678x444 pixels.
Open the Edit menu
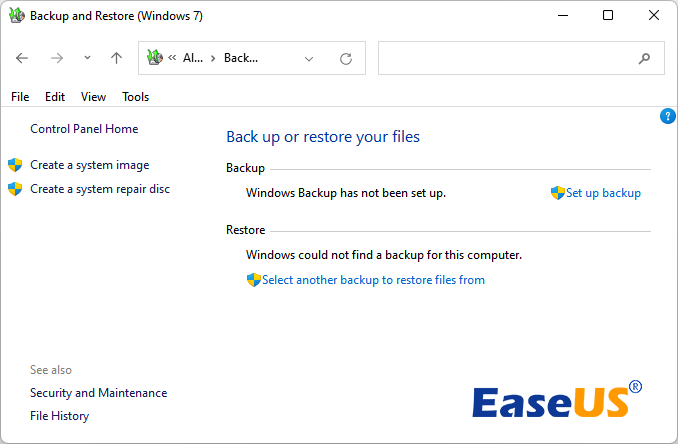[55, 97]
